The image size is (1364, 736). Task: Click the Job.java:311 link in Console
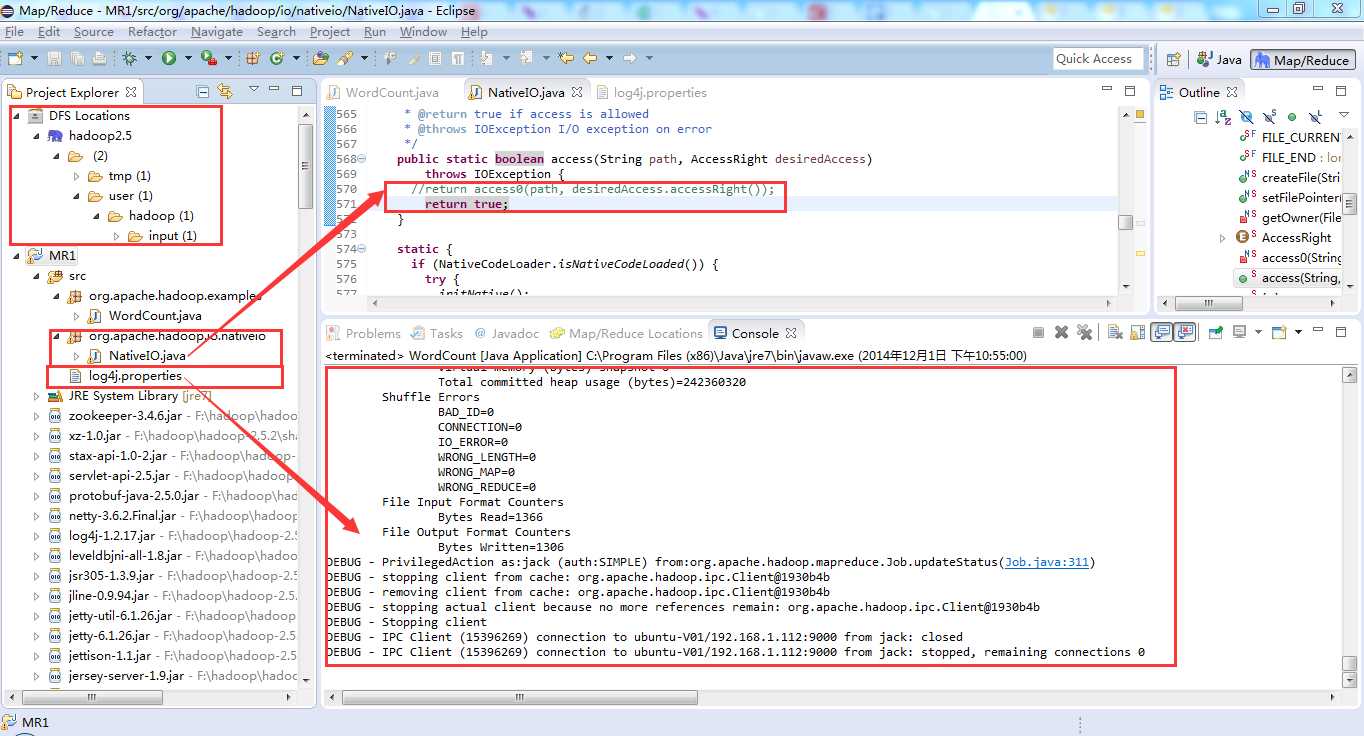(x=1047, y=562)
